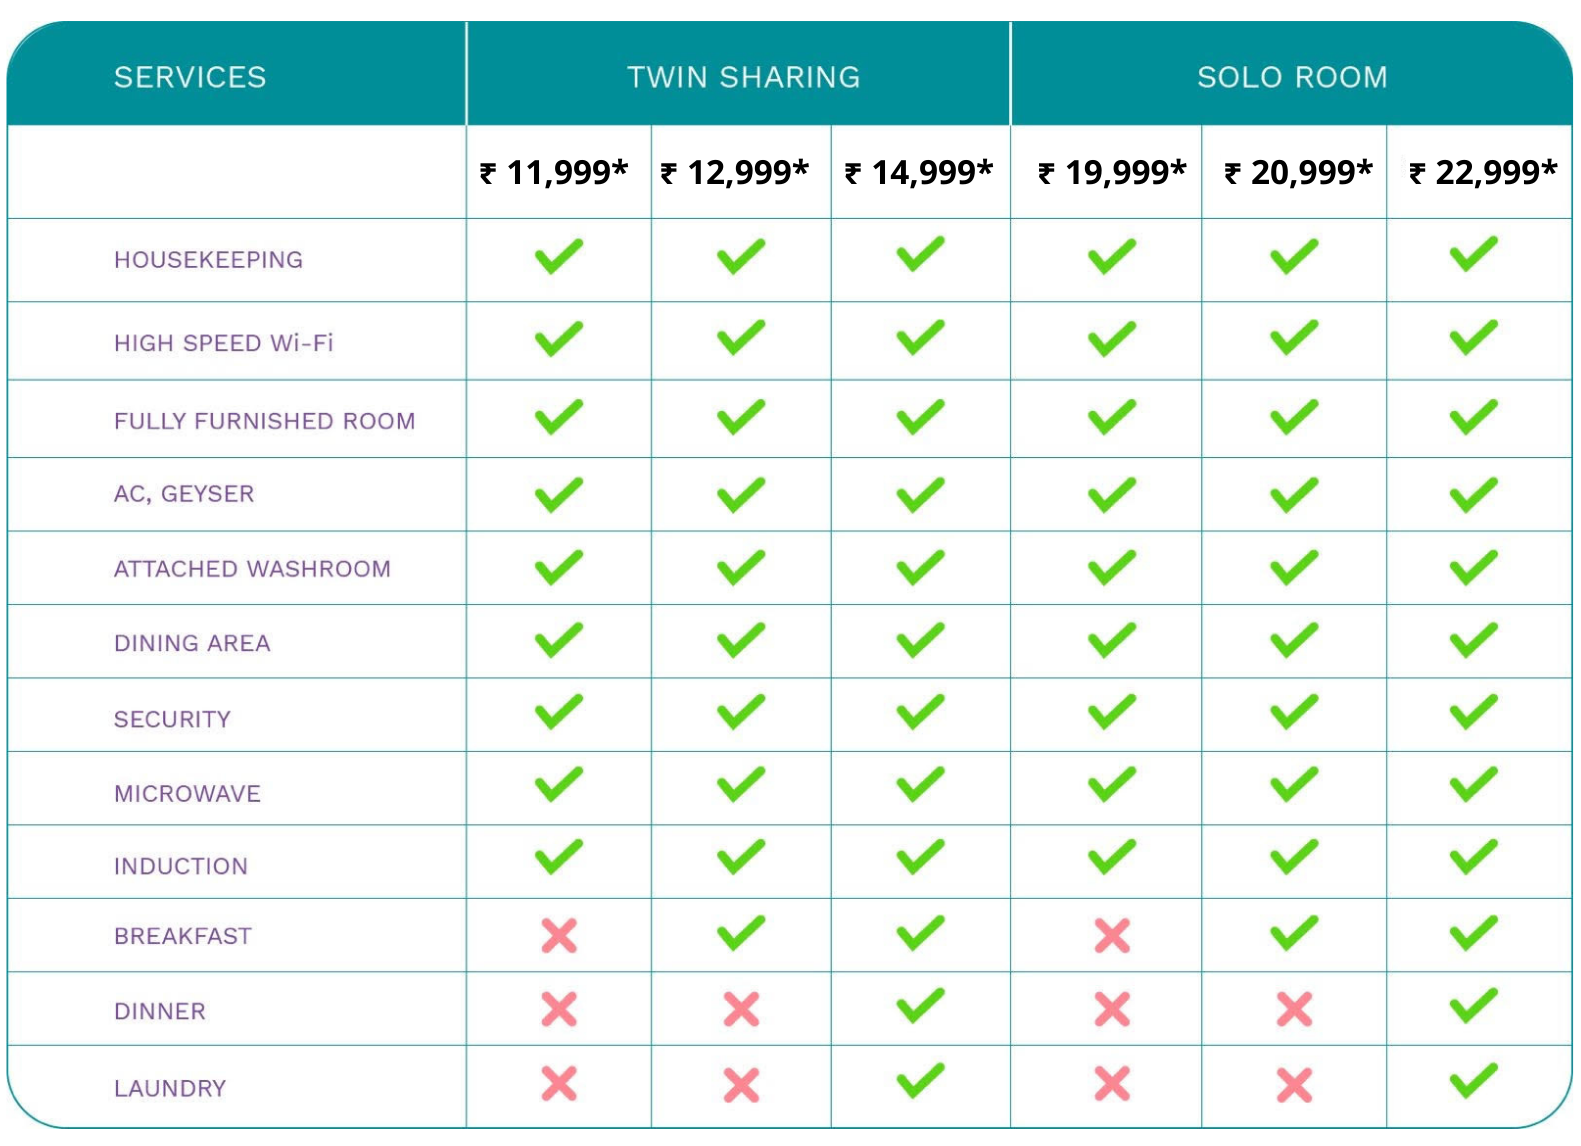This screenshot has width=1581, height=1146.
Task: Select the ₹ 14,999* twin sharing price
Action: (x=919, y=172)
